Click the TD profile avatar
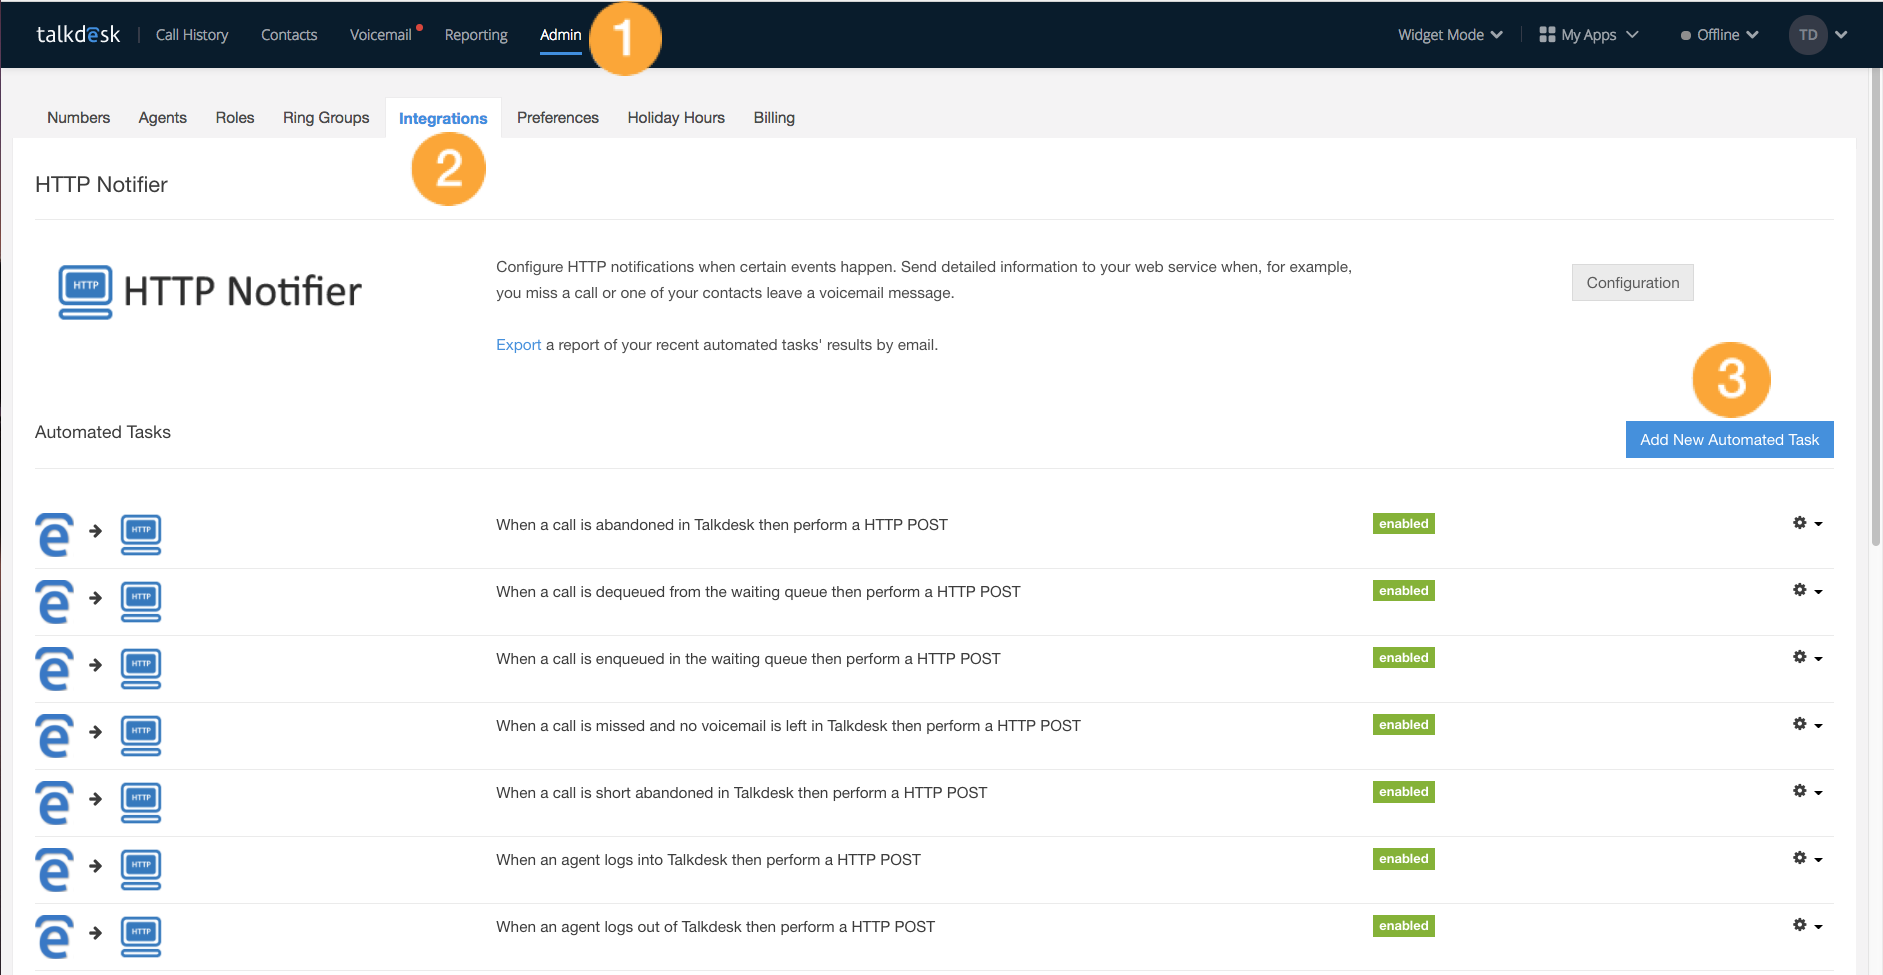 (x=1808, y=34)
